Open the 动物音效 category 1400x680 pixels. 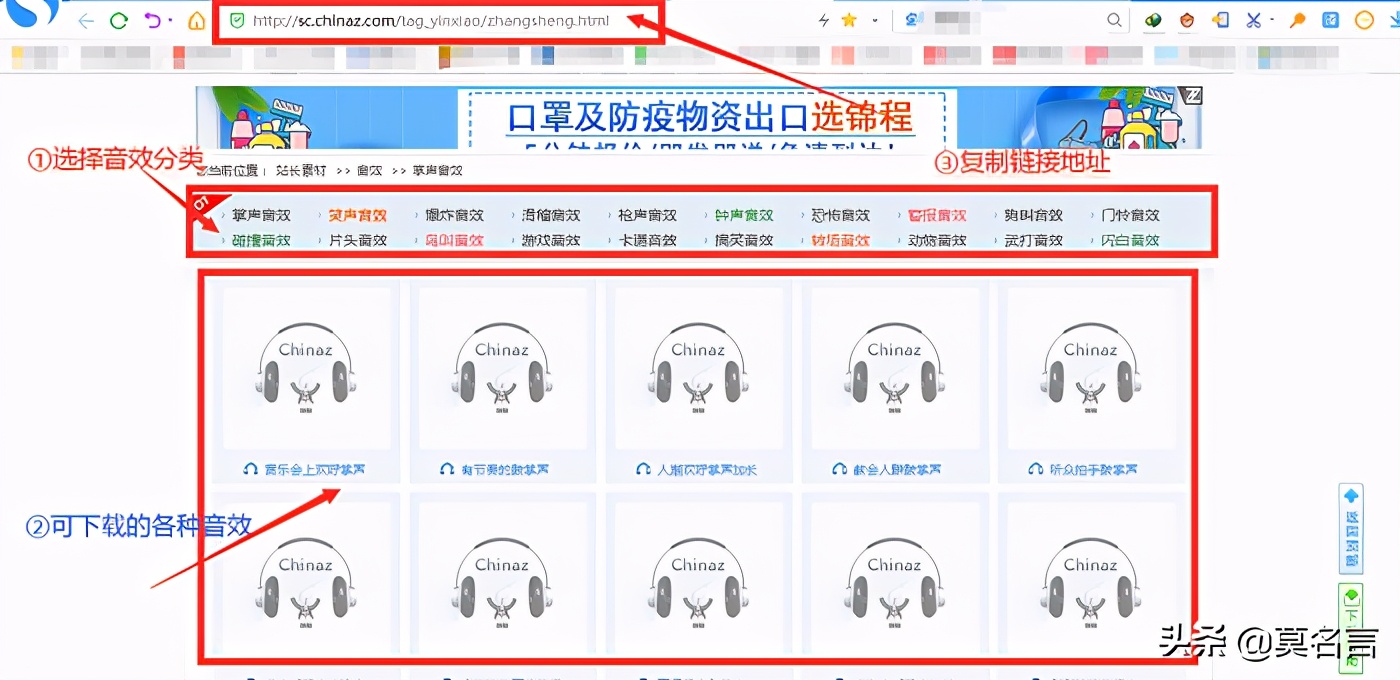(938, 240)
